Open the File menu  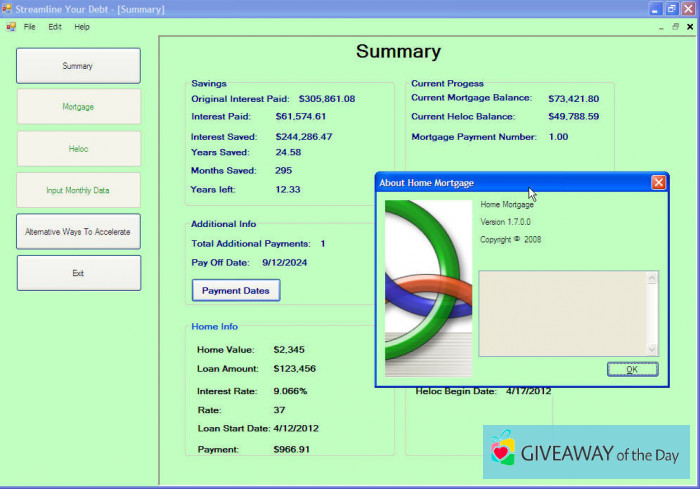click(29, 27)
